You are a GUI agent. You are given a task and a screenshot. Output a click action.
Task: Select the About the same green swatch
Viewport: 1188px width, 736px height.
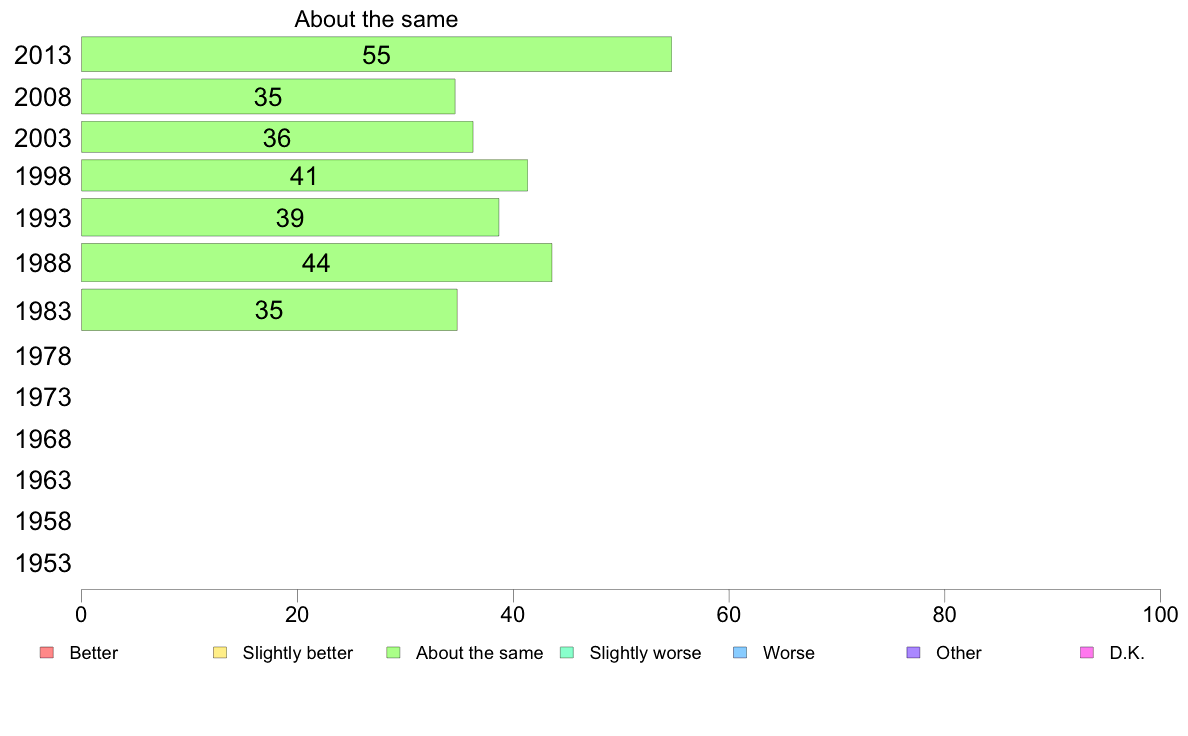pos(393,653)
